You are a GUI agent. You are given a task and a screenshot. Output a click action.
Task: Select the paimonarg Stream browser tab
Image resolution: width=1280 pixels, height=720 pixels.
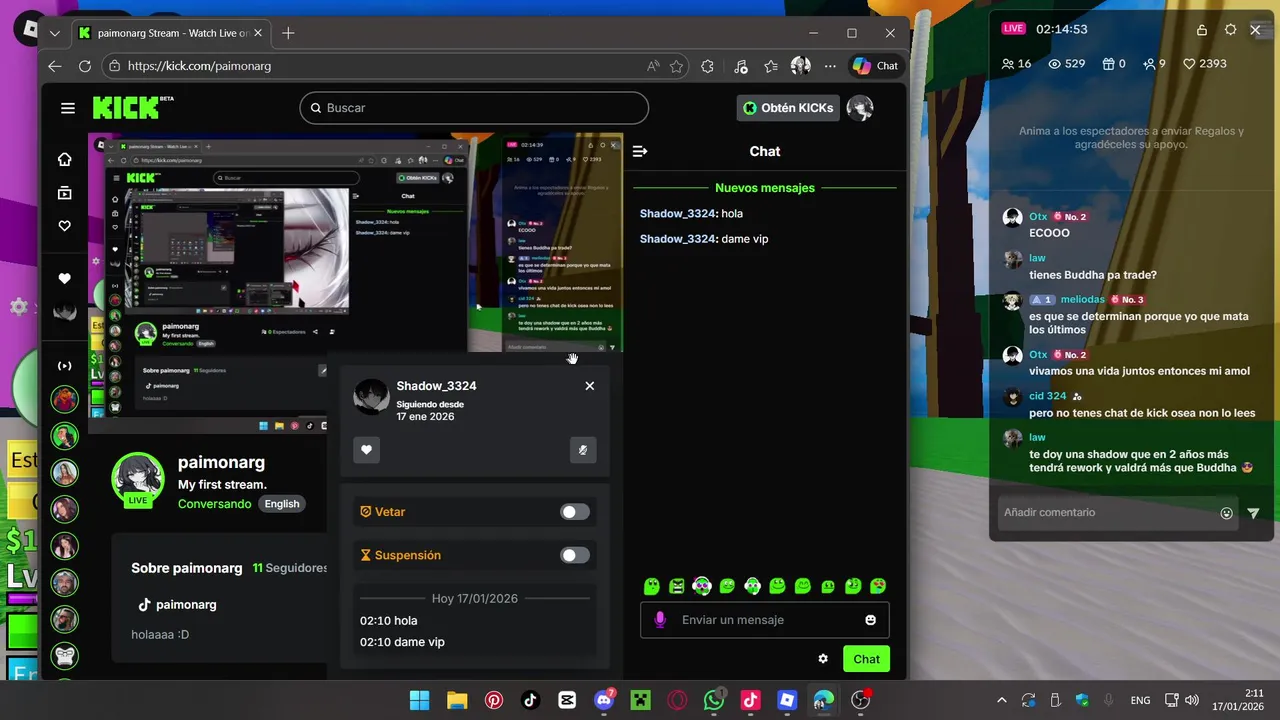click(170, 33)
